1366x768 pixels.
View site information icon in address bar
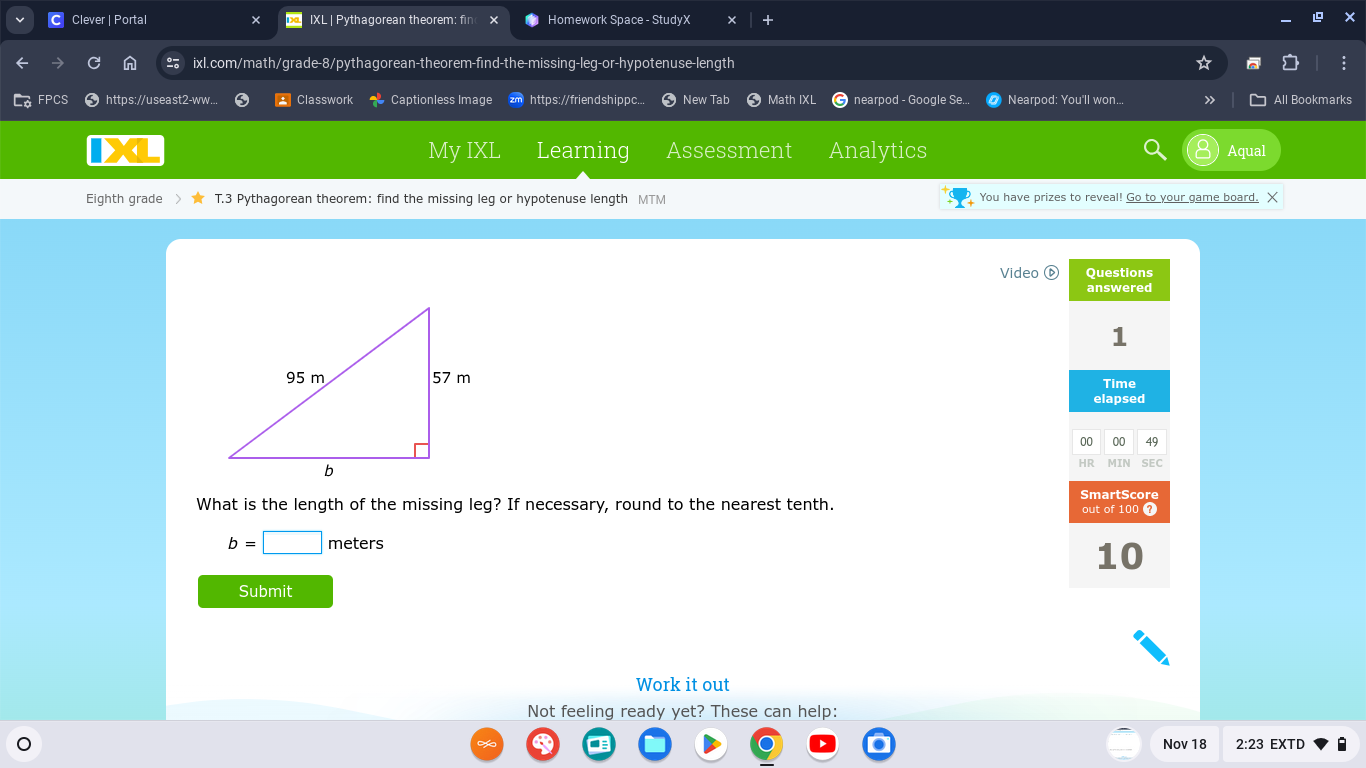click(173, 63)
